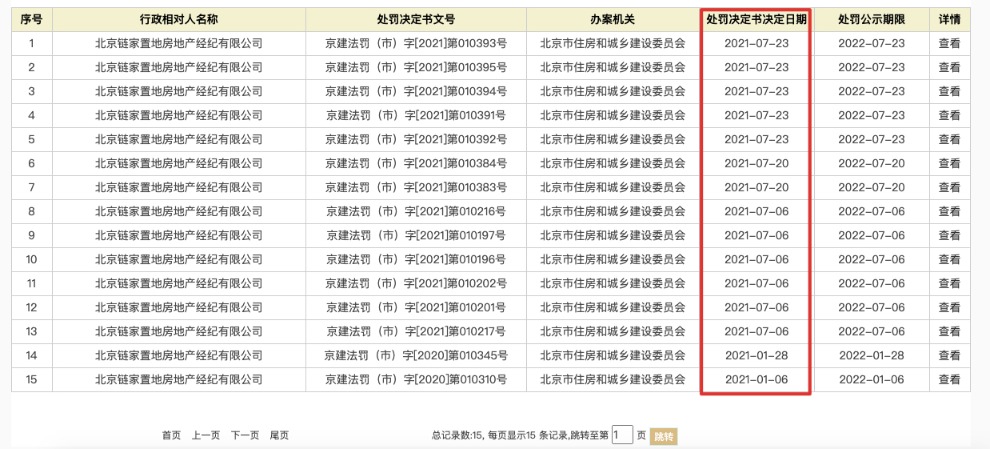This screenshot has height=449, width=990.
Task: Select document number 第010391号 cell
Action: point(416,116)
